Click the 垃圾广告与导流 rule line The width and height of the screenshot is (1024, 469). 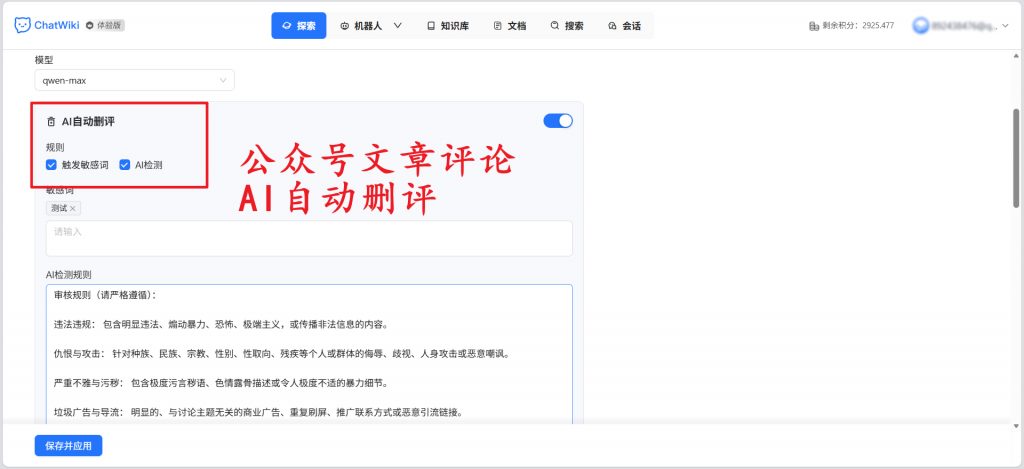[x=259, y=413]
